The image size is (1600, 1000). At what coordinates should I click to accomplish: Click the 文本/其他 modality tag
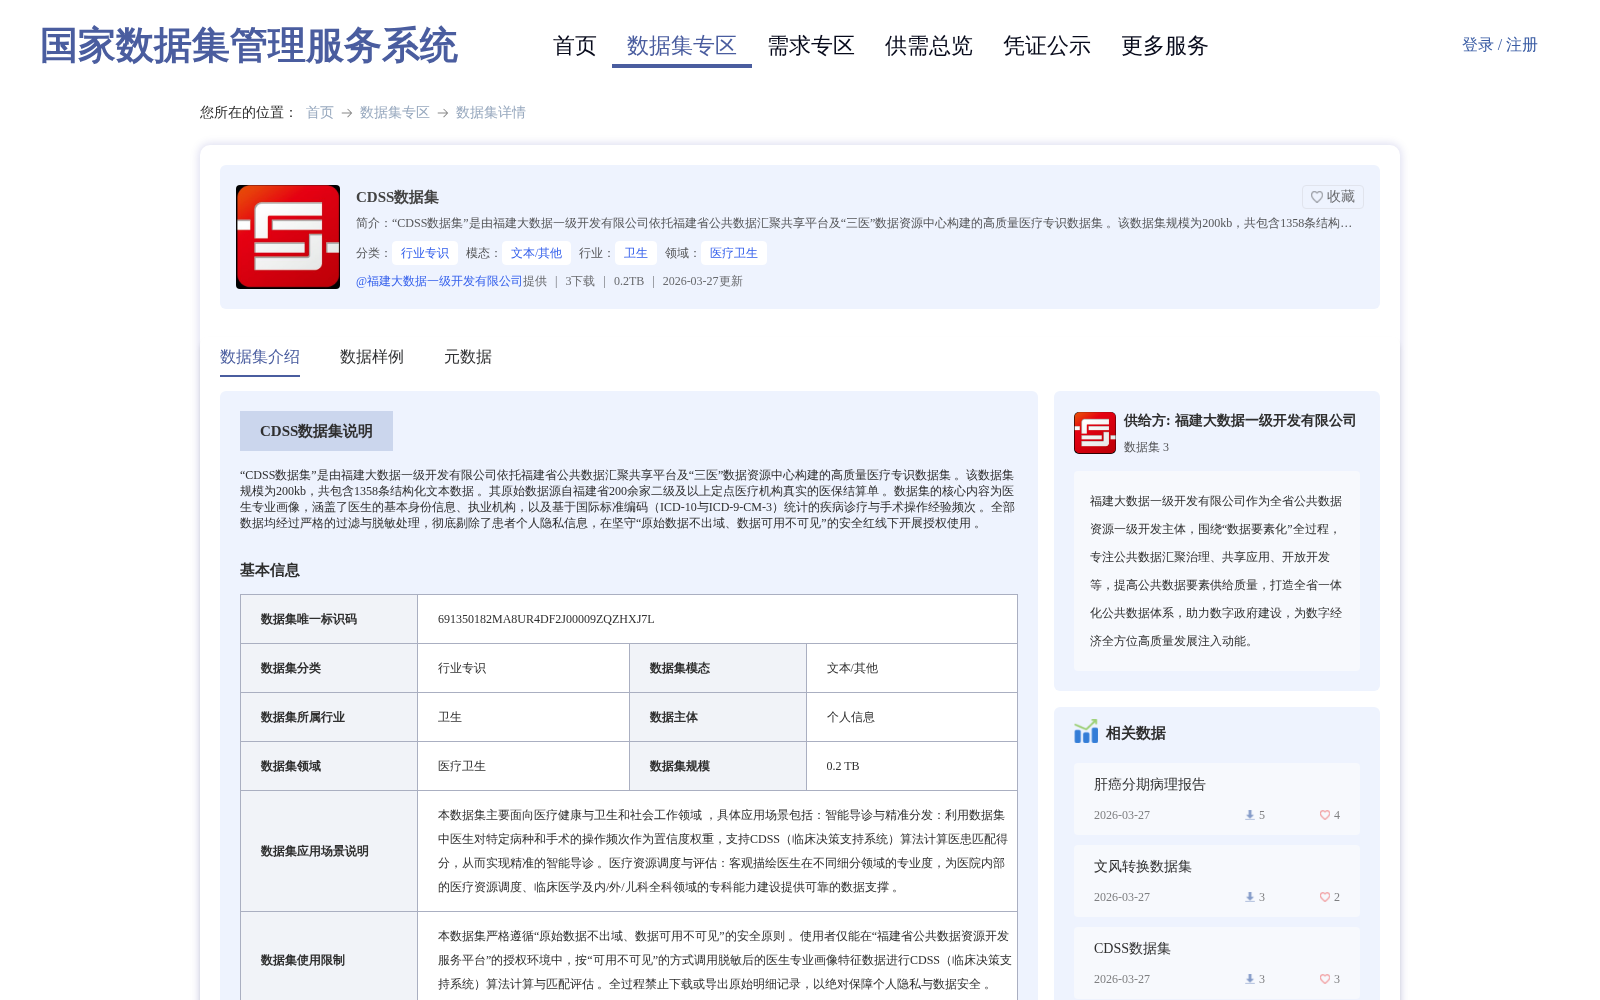[x=536, y=253]
